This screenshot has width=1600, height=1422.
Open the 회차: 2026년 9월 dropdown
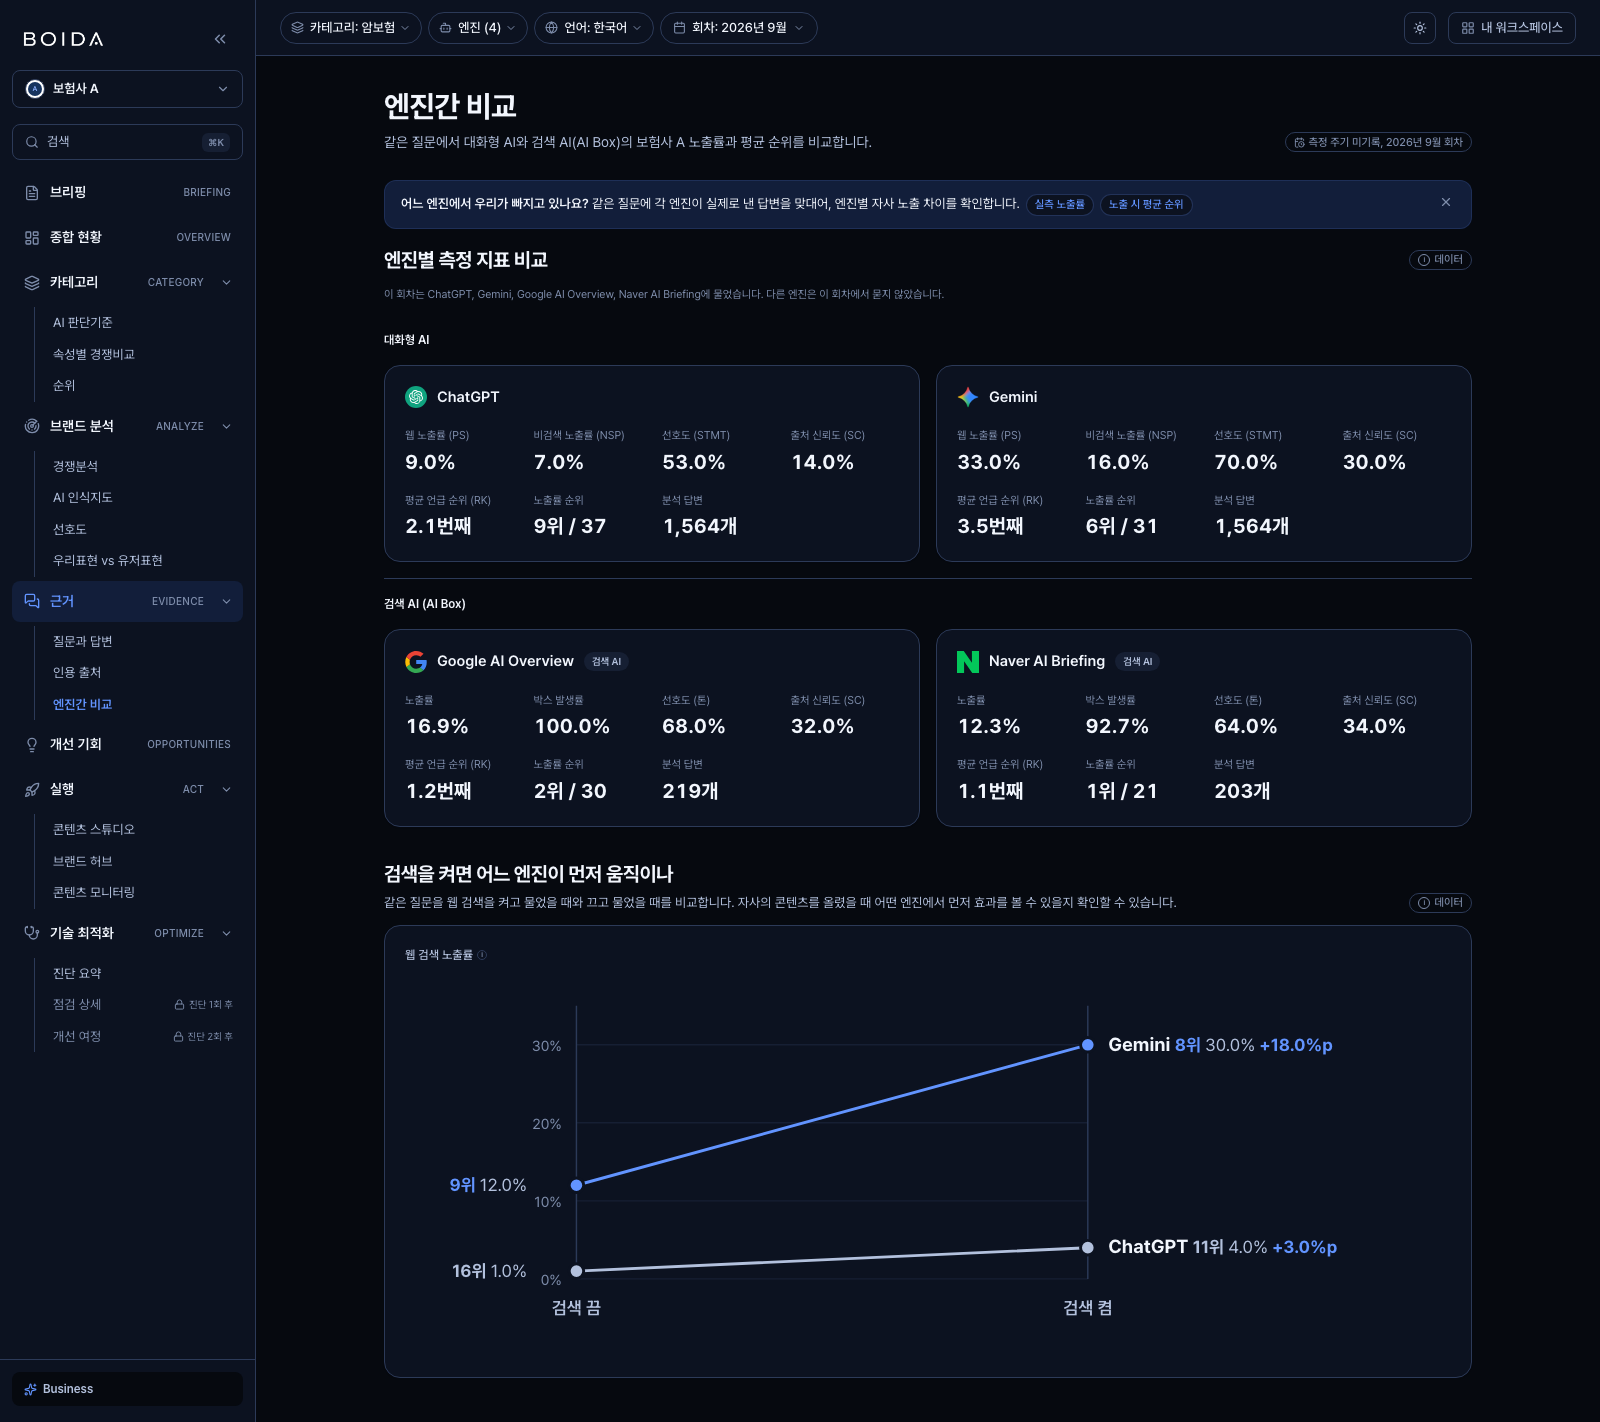pos(739,28)
